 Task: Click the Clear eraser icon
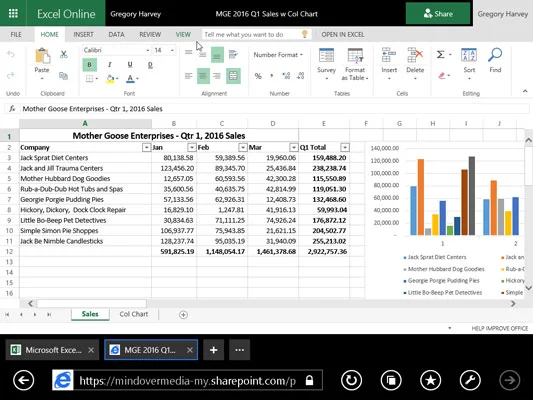coord(442,76)
